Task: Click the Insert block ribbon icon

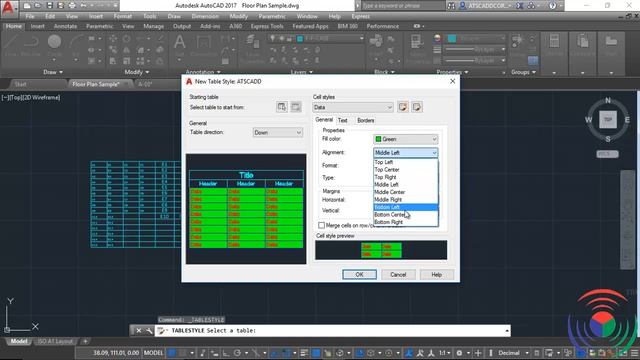Action: click(x=376, y=42)
